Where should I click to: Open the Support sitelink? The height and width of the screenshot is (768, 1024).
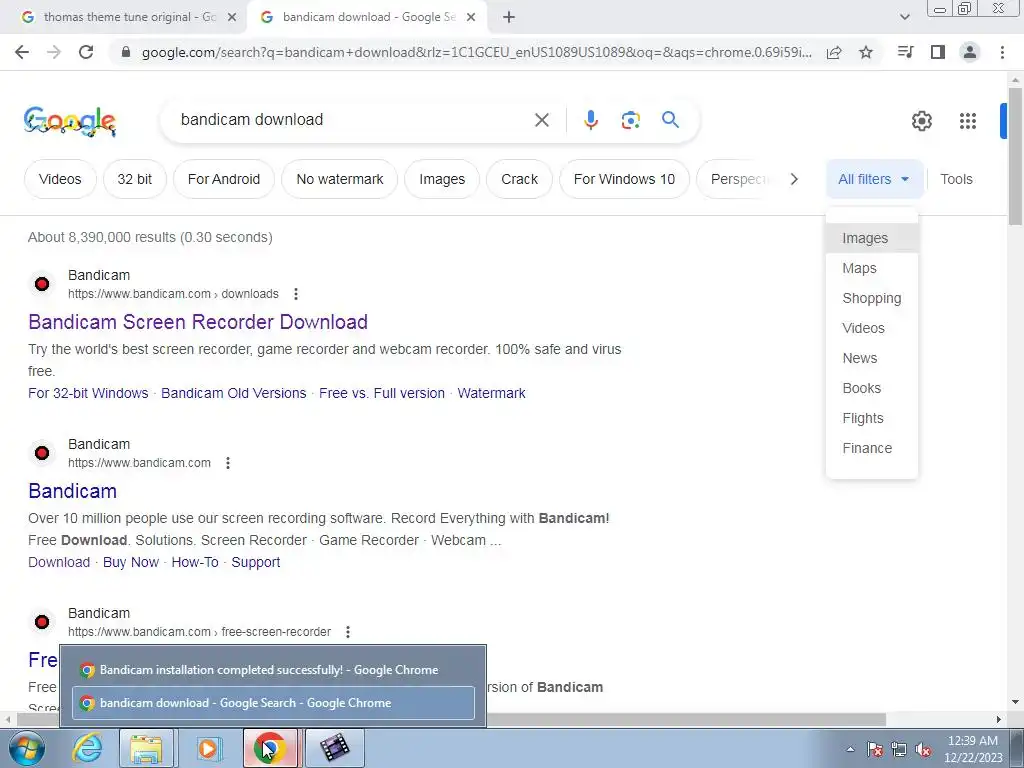pyautogui.click(x=256, y=562)
